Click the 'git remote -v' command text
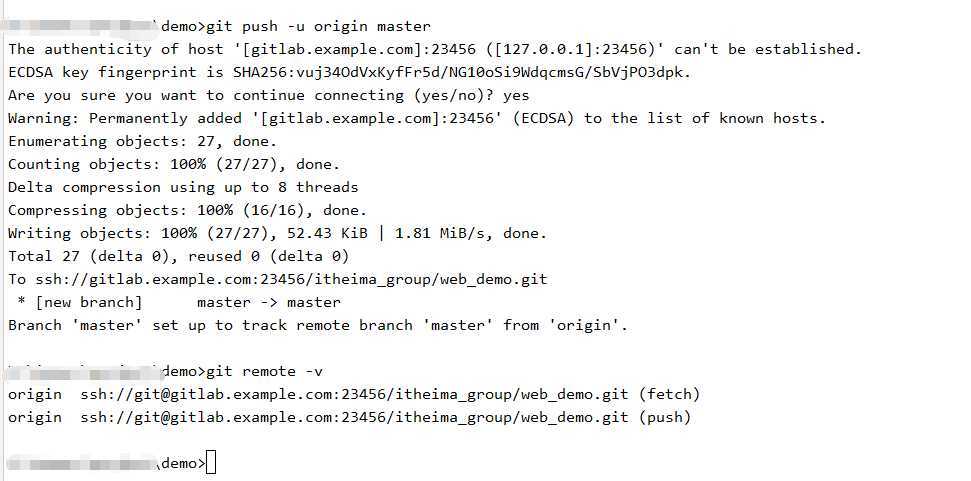971x481 pixels. (264, 371)
